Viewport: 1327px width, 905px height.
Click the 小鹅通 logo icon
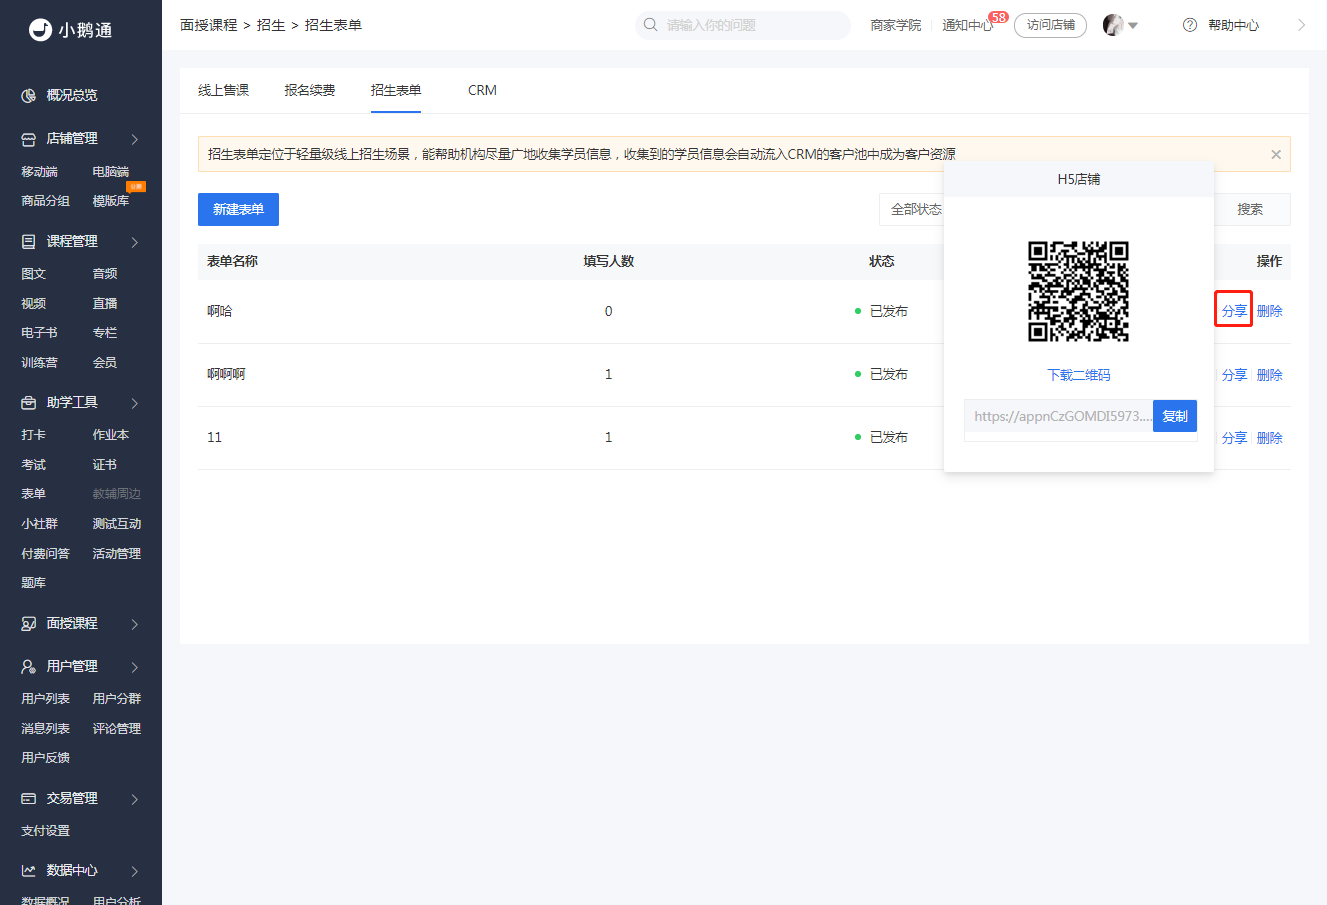click(x=40, y=30)
